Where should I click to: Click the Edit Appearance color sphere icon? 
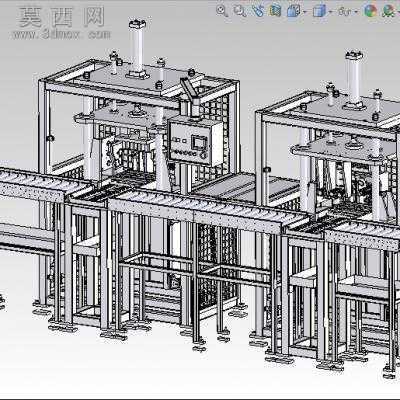pyautogui.click(x=370, y=11)
